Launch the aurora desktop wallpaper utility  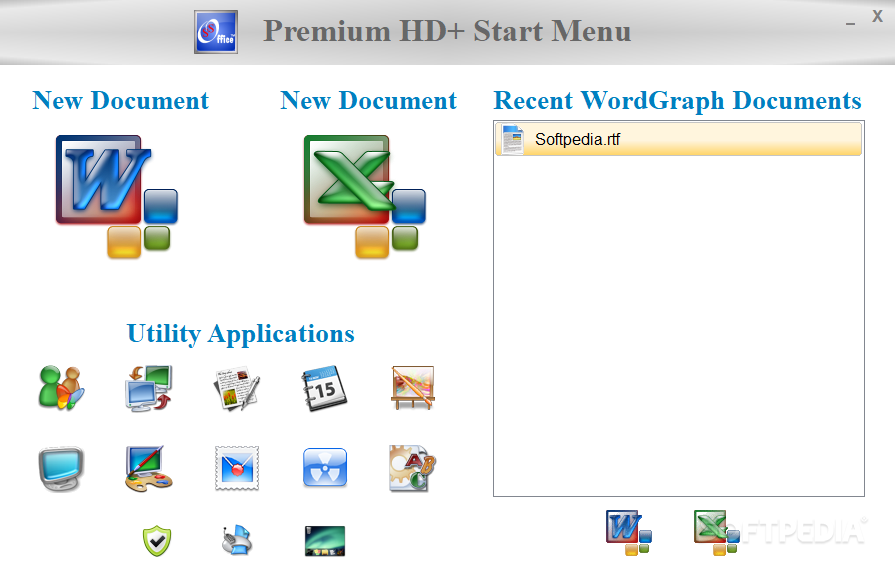coord(325,540)
